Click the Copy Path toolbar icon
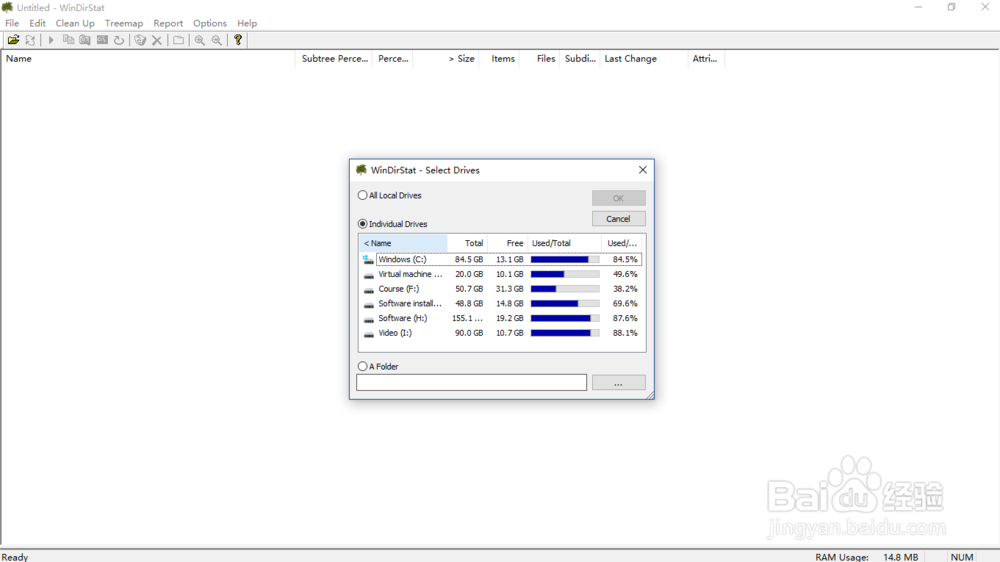Image resolution: width=1000 pixels, height=562 pixels. coord(68,40)
